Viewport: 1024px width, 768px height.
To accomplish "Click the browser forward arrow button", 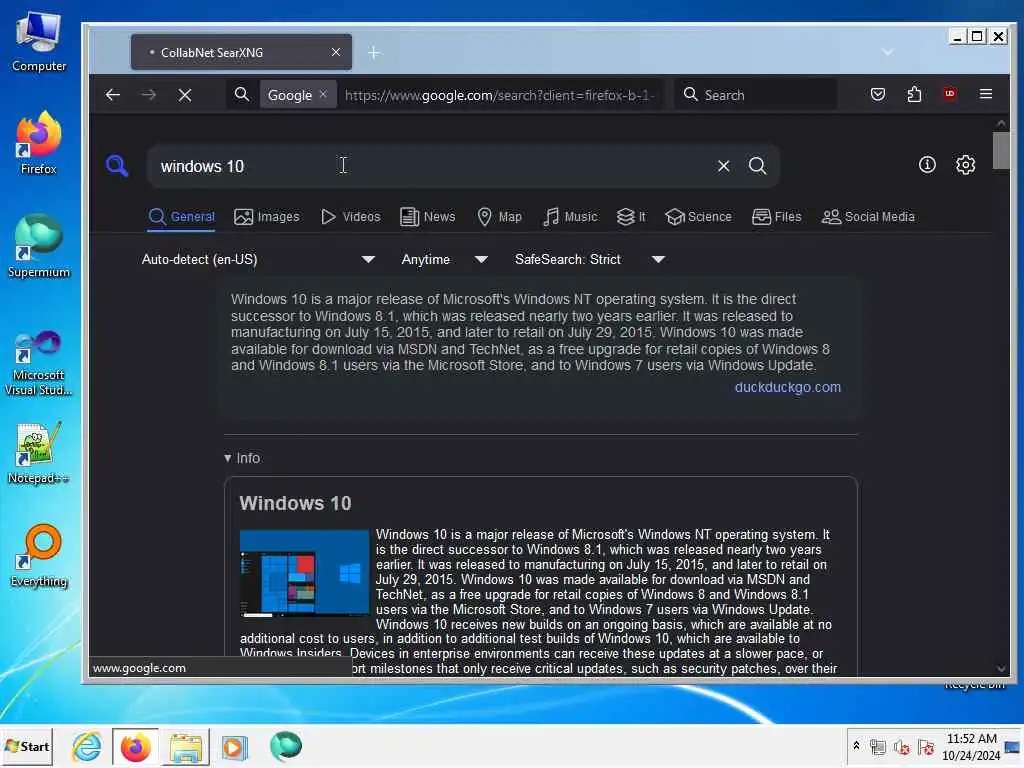I will coord(149,95).
